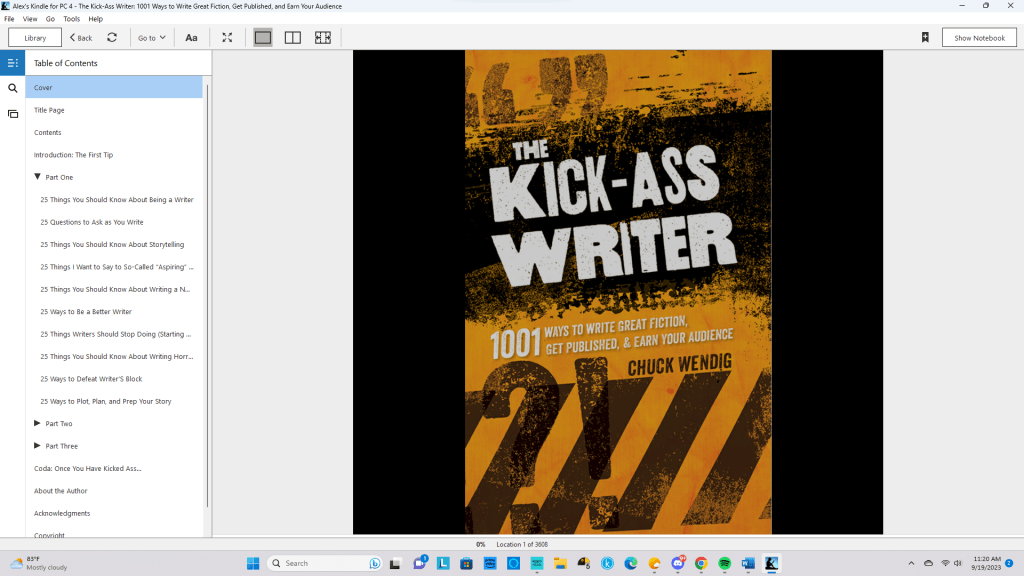Expand the Part Three section
The height and width of the screenshot is (576, 1024).
pos(37,446)
